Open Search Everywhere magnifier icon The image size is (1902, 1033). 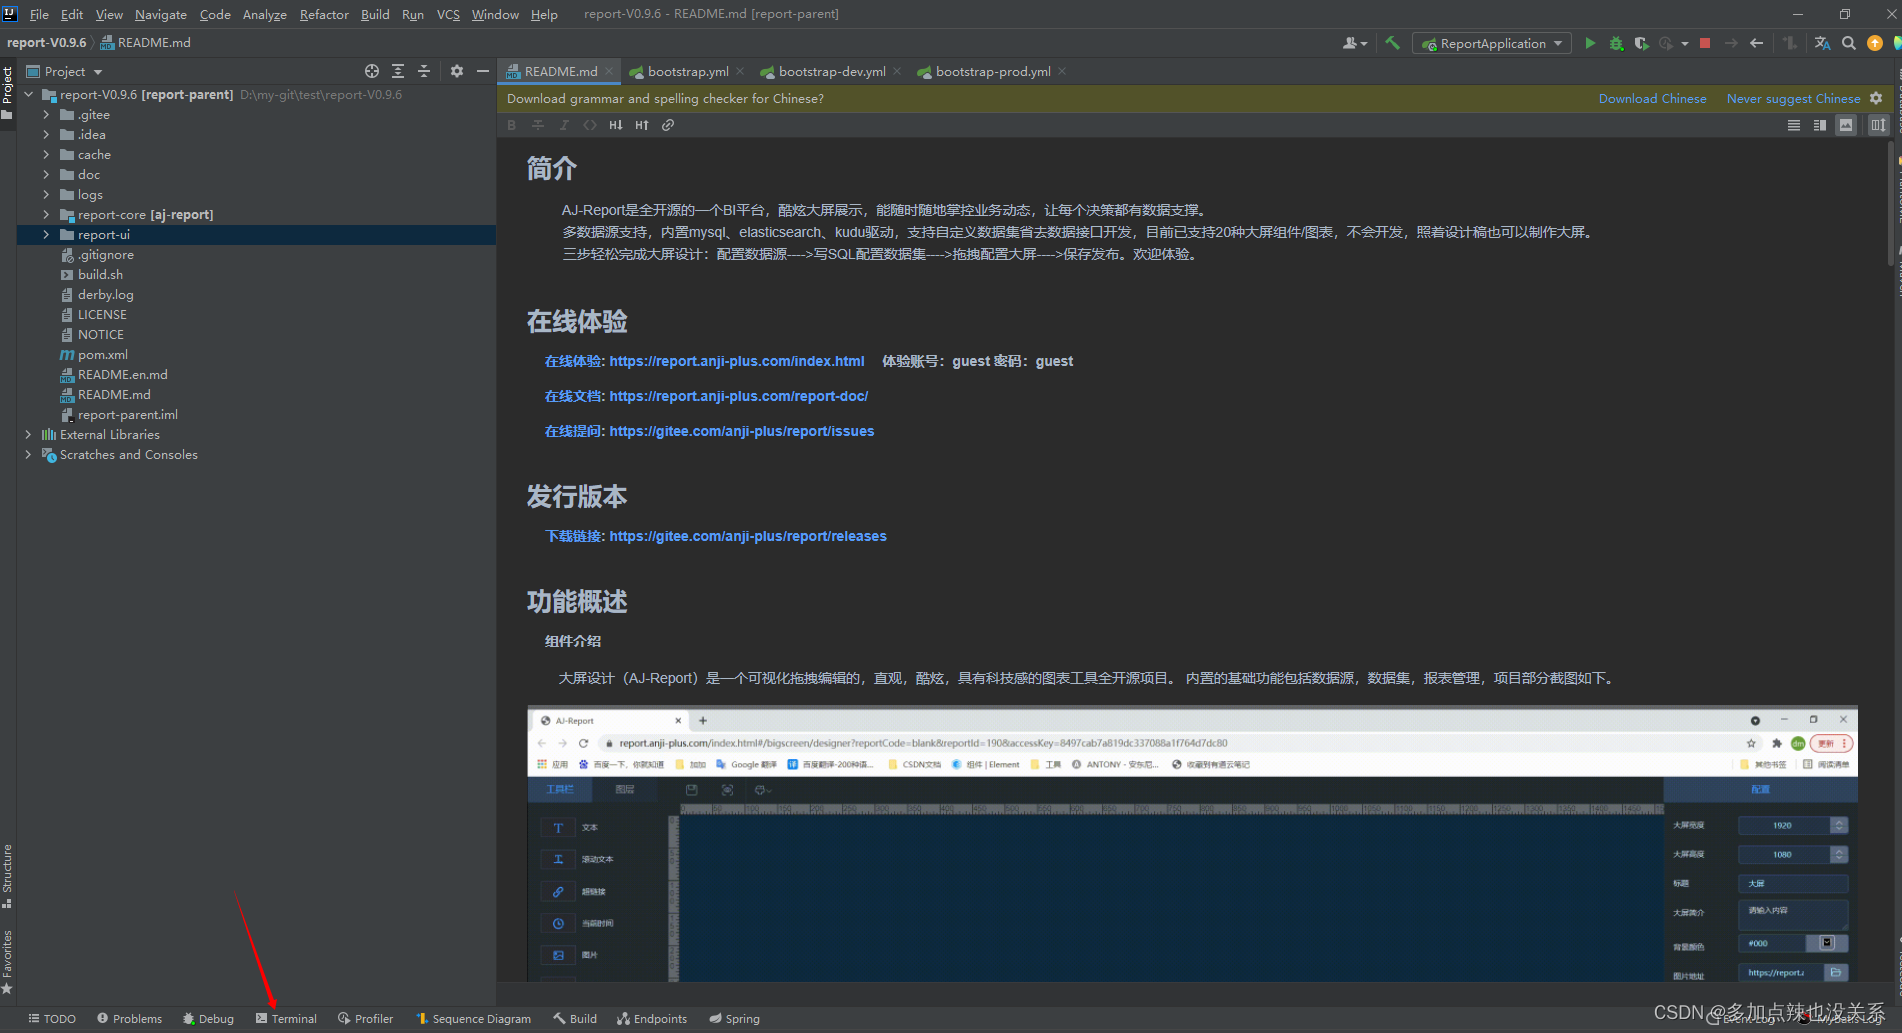pos(1849,43)
